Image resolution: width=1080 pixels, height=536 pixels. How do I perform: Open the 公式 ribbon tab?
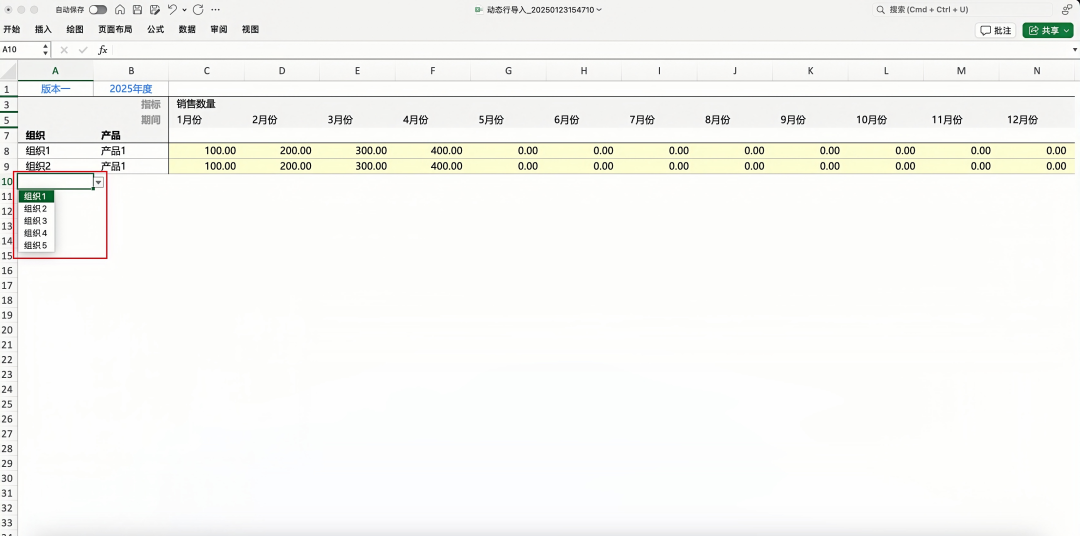click(155, 30)
